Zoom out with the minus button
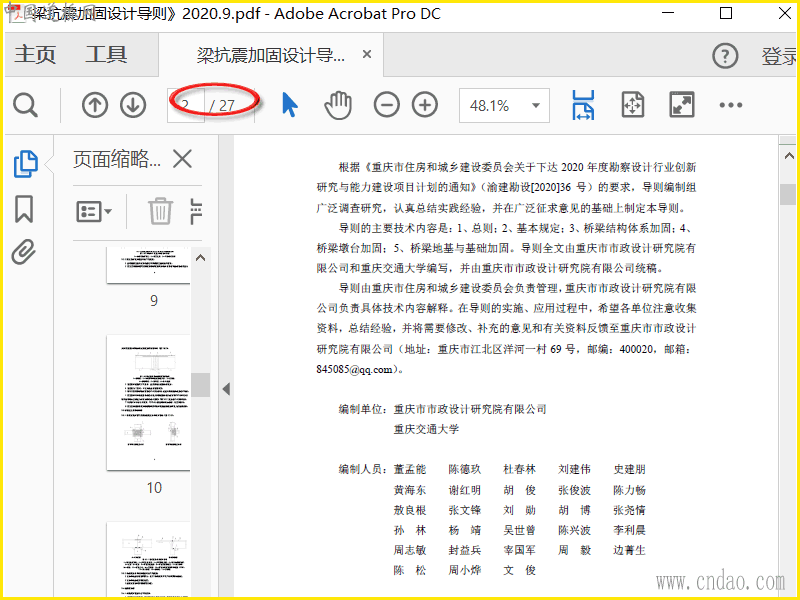The height and width of the screenshot is (600, 800). [x=387, y=105]
